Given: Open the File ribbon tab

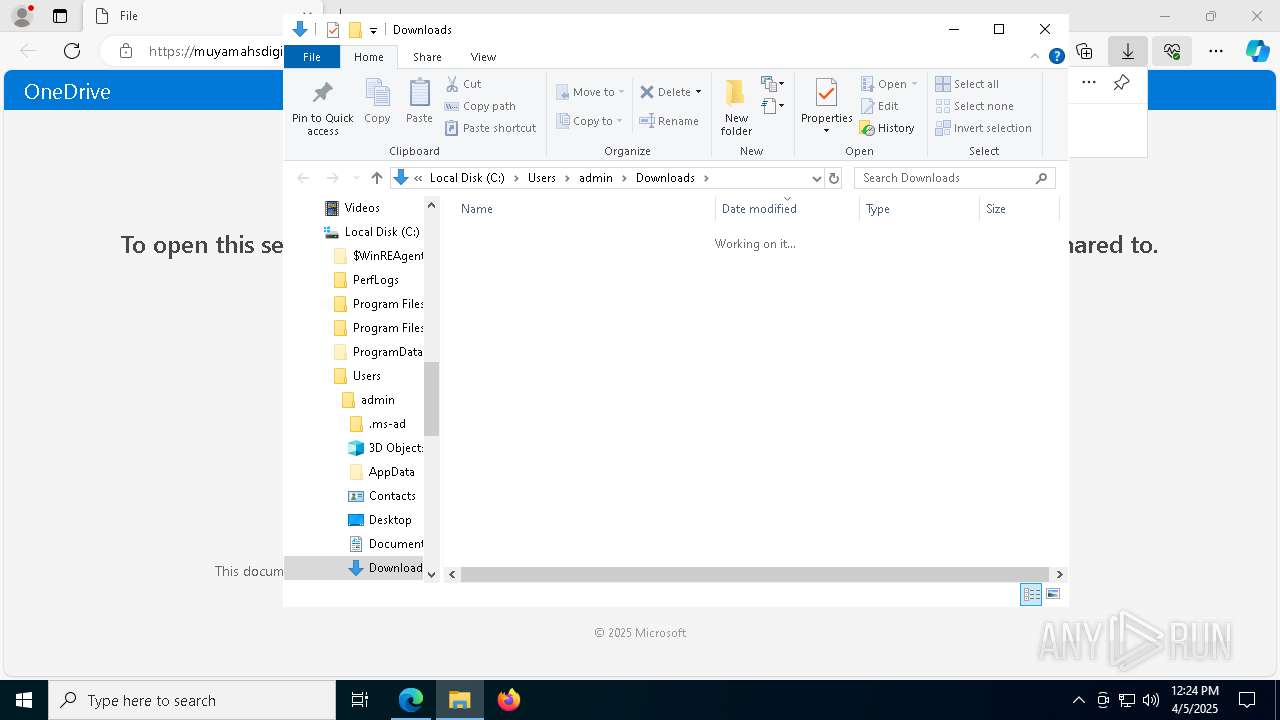Looking at the screenshot, I should (x=312, y=57).
